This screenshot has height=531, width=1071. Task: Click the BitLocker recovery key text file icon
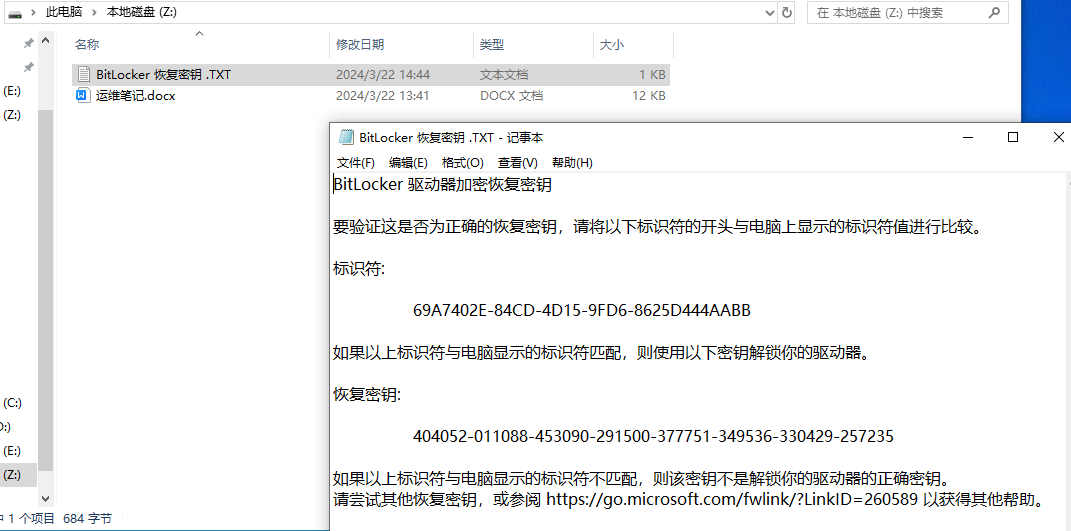pyautogui.click(x=83, y=75)
